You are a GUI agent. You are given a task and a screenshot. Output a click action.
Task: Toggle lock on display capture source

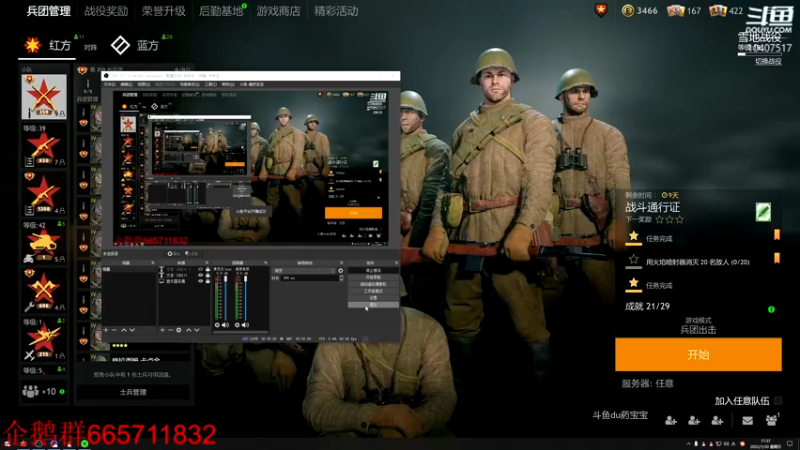tap(207, 281)
